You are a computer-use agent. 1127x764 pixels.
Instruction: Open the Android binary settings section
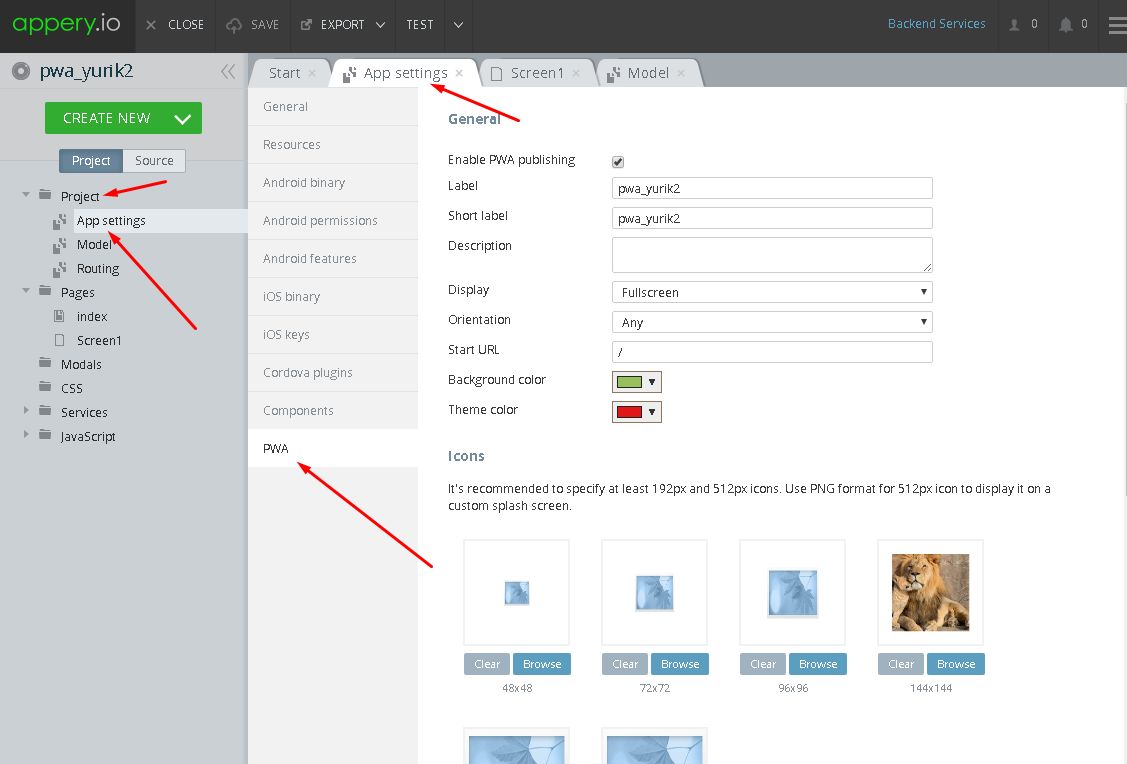pos(333,183)
